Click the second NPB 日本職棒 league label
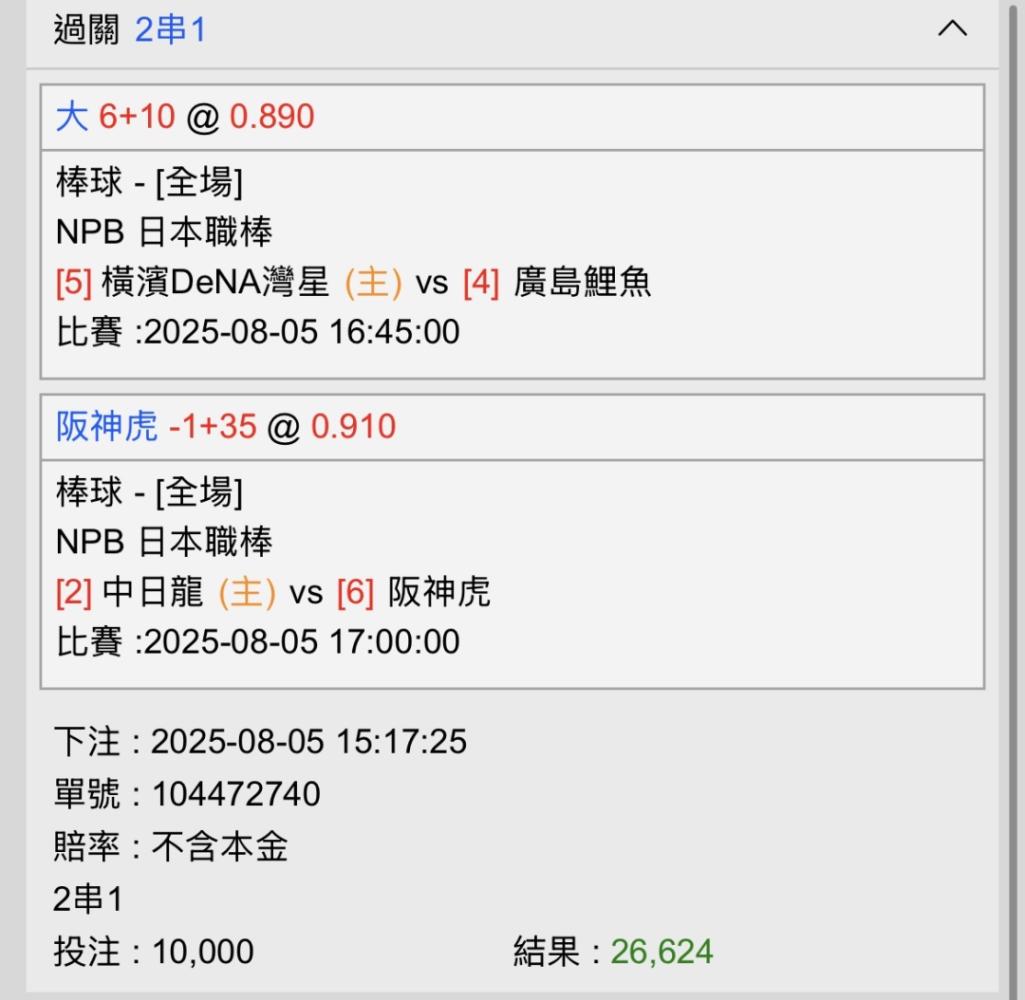This screenshot has height=1000, width=1025. point(164,542)
